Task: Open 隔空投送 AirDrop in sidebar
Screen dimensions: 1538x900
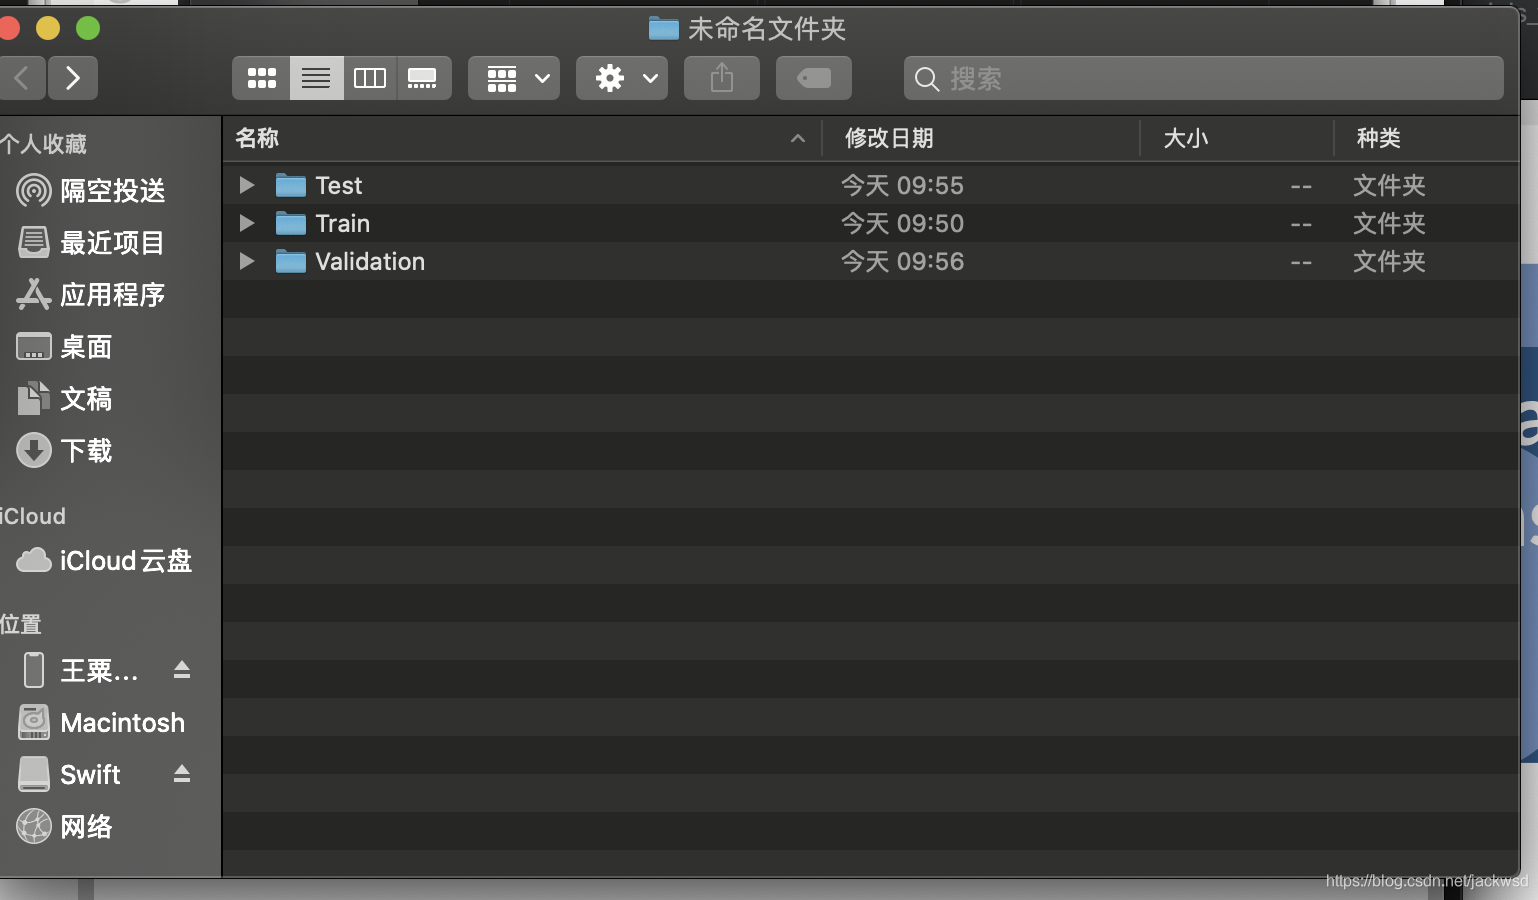Action: 110,190
